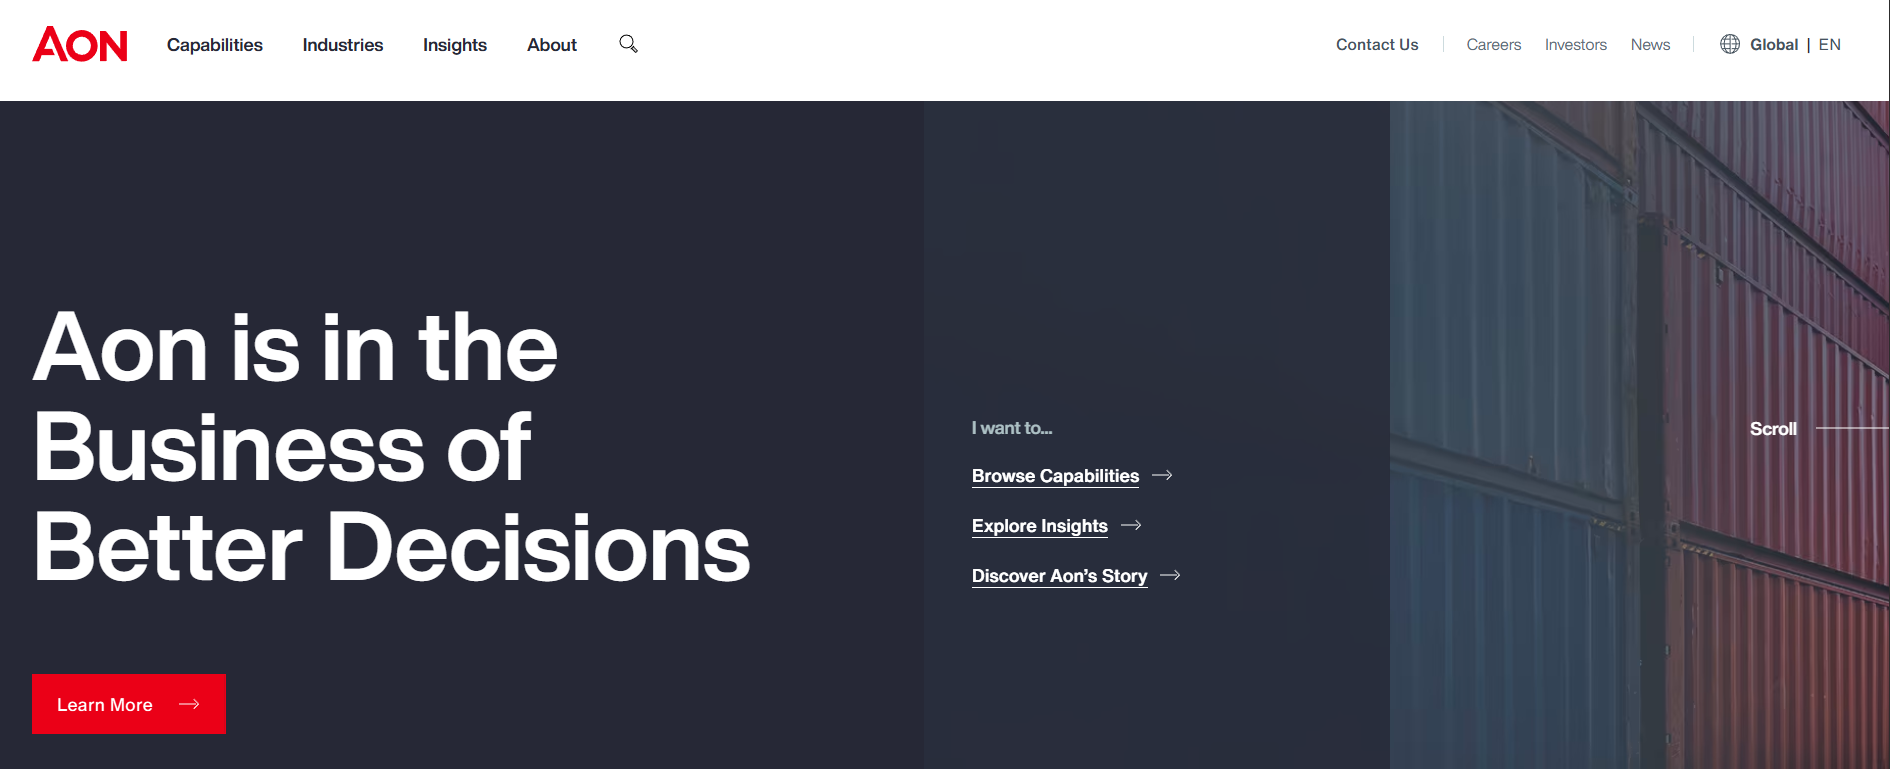Open the News link
1890x769 pixels.
coord(1650,44)
